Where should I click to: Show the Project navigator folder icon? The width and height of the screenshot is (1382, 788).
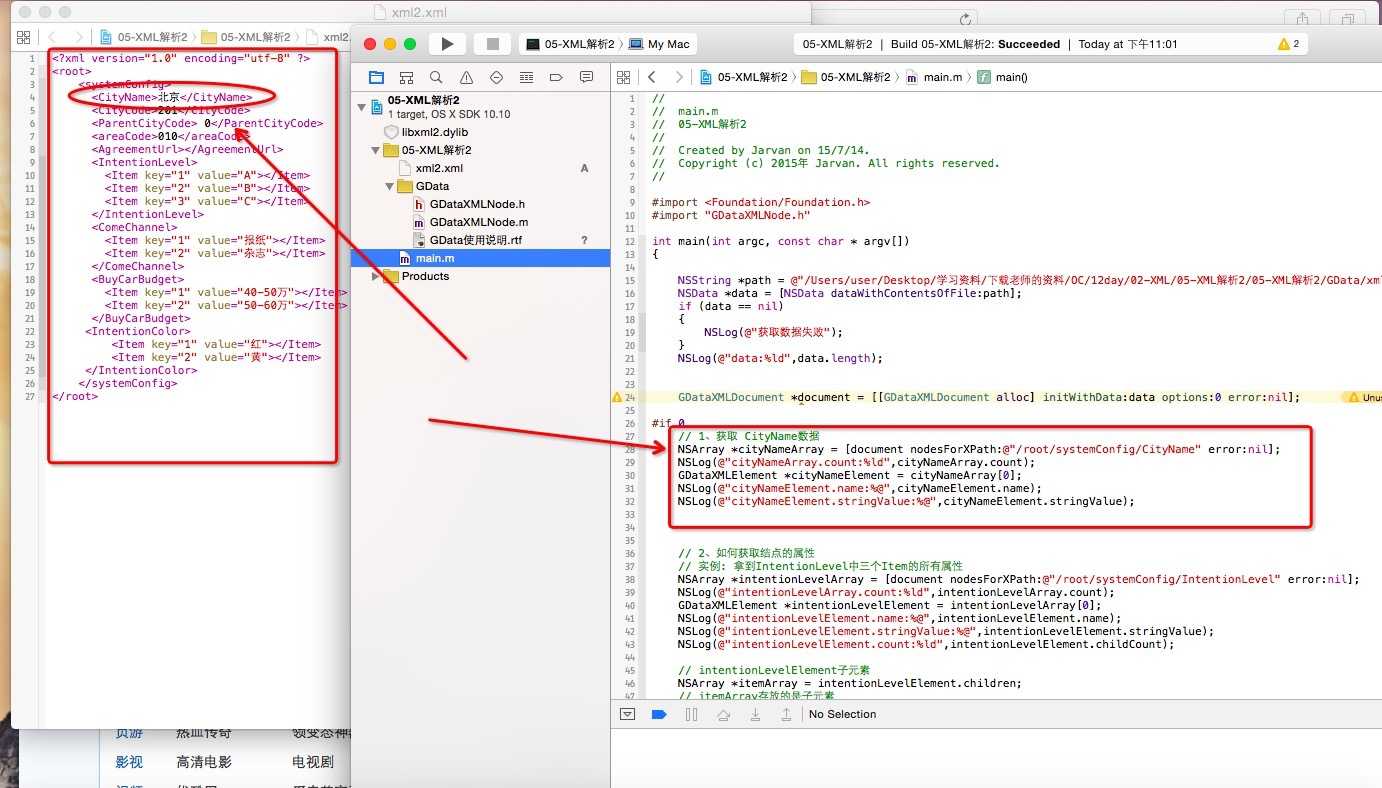coord(376,77)
